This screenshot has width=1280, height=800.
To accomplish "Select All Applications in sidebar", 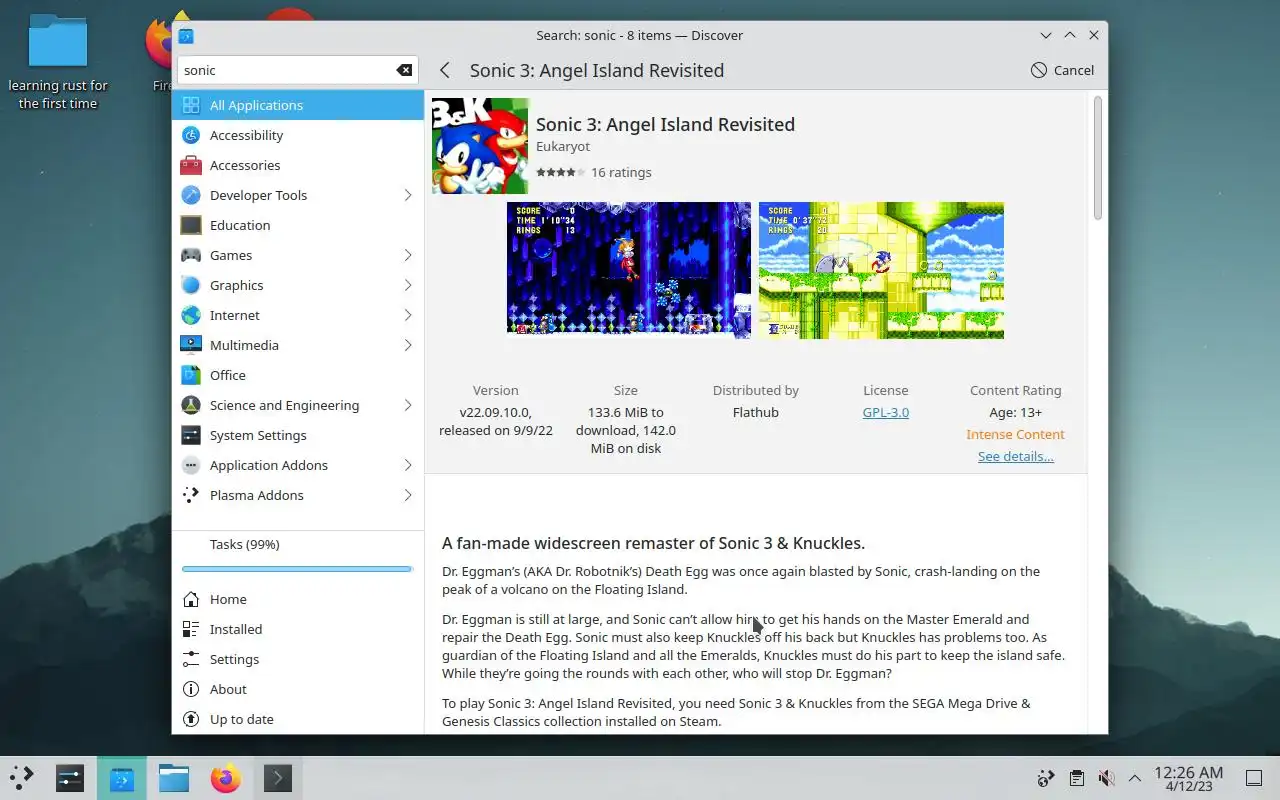I will point(298,105).
